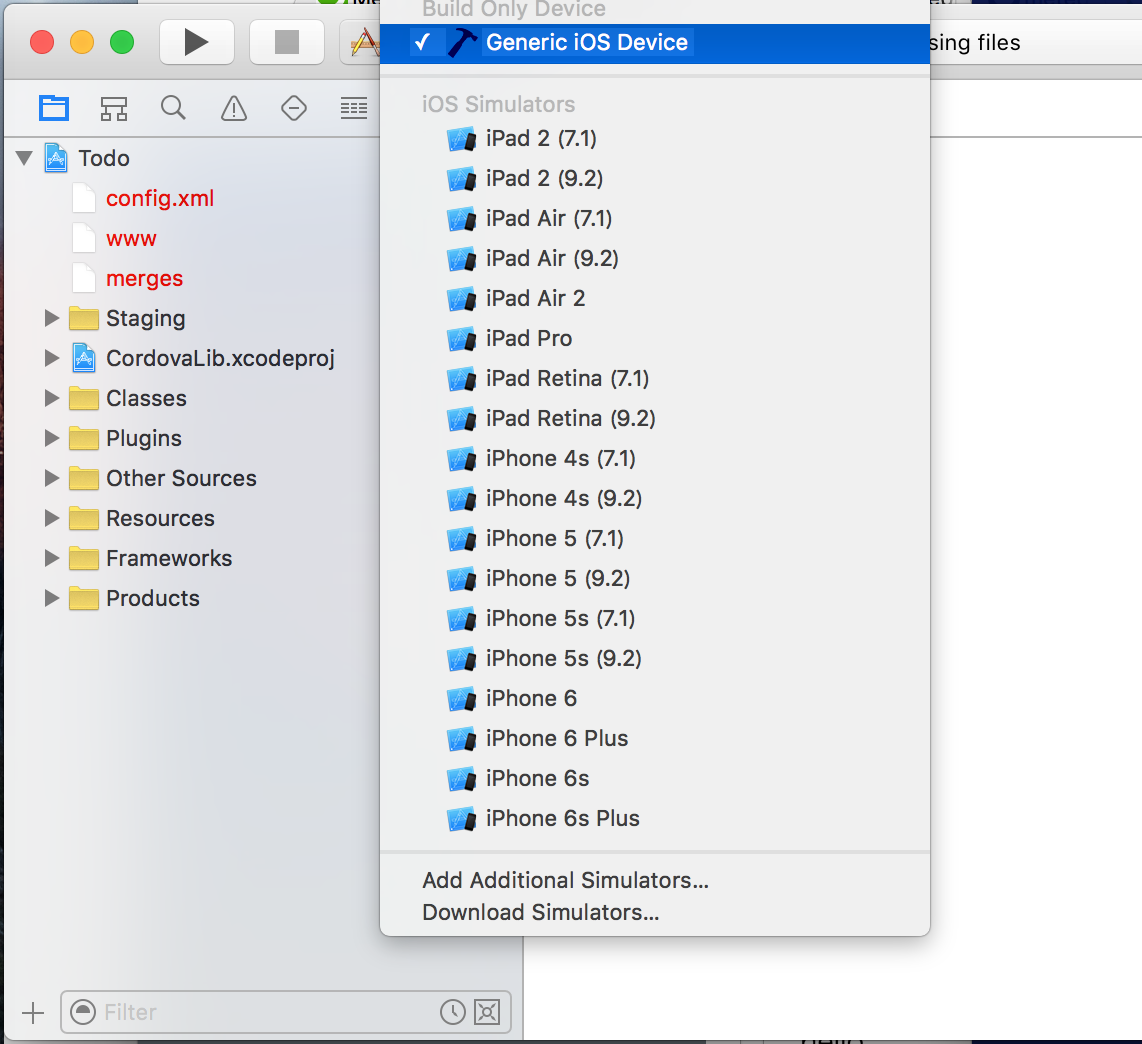
Task: Choose iPhone 5s (9.2) simulator
Action: pyautogui.click(x=655, y=659)
